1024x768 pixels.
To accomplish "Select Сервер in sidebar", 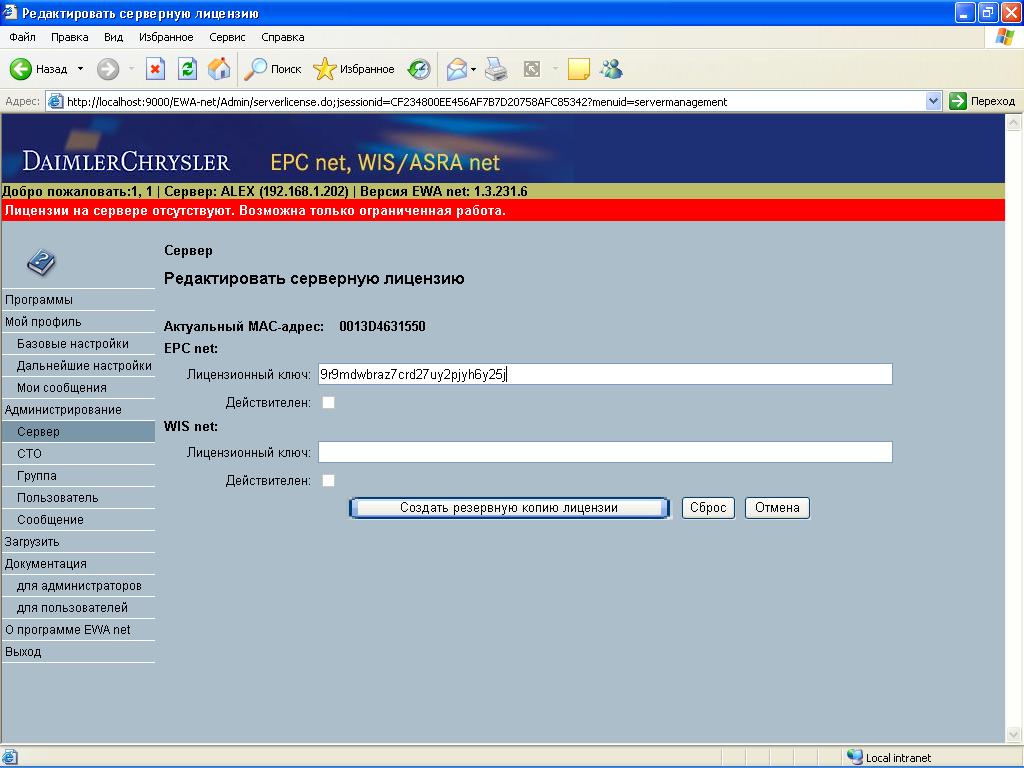I will click(x=78, y=432).
